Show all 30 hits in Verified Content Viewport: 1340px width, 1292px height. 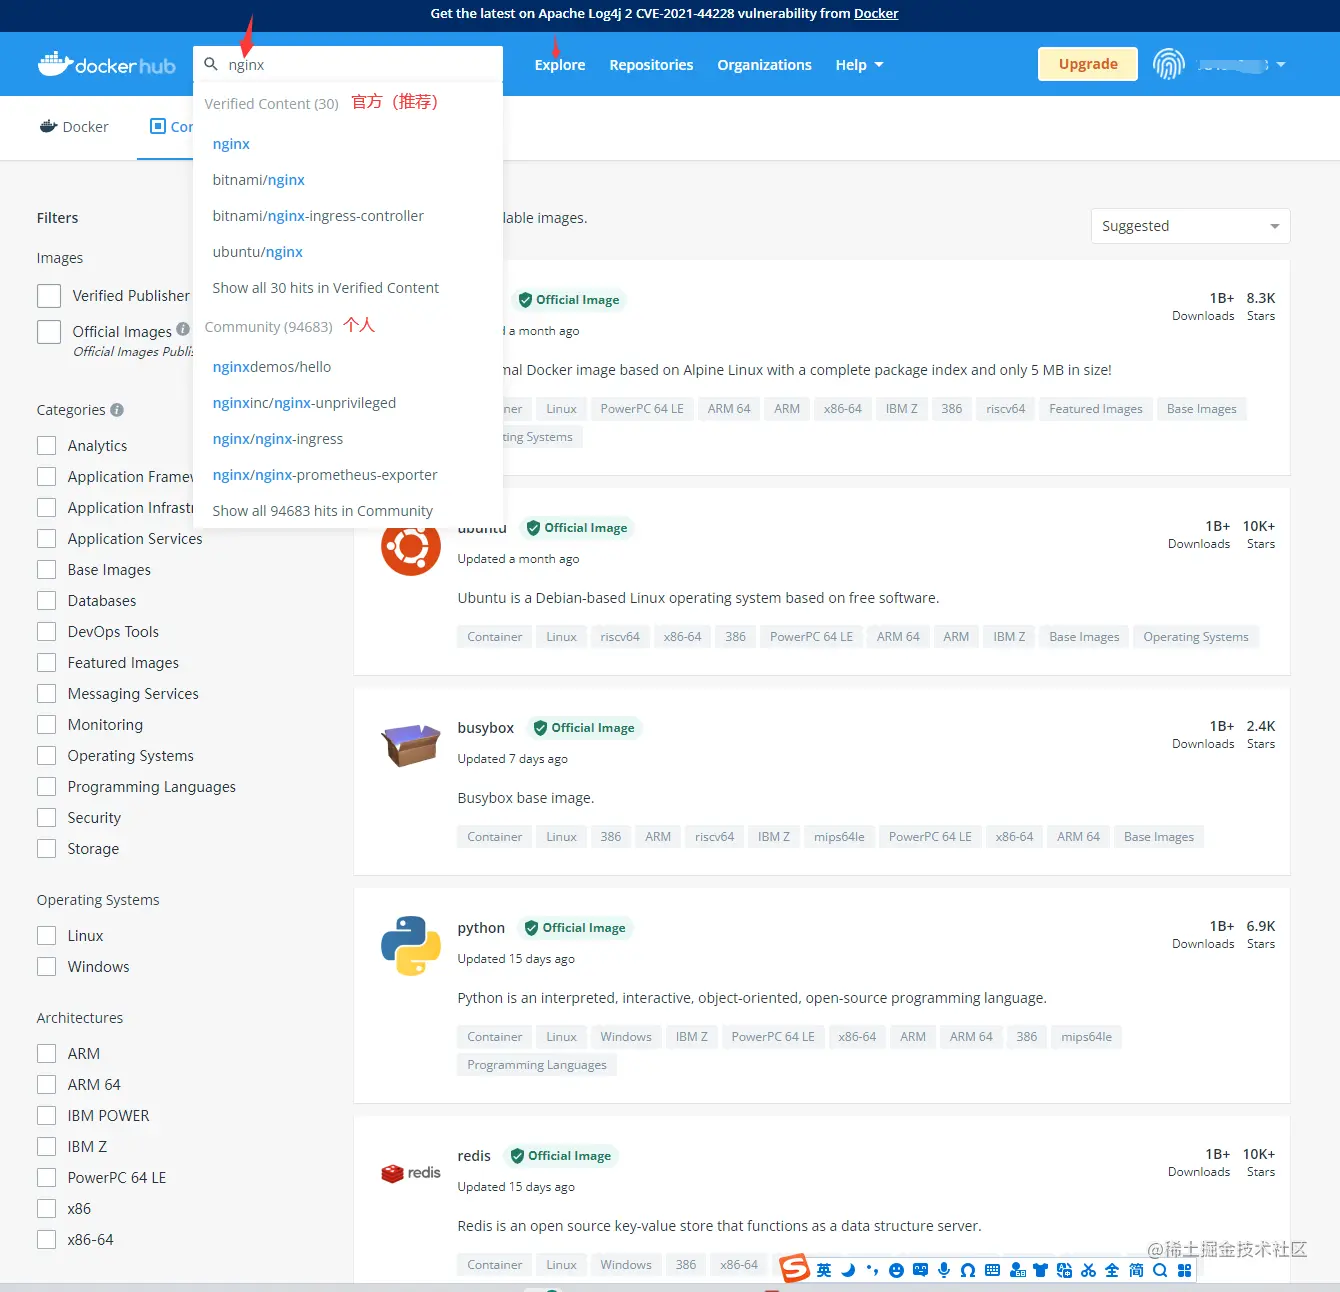coord(325,288)
